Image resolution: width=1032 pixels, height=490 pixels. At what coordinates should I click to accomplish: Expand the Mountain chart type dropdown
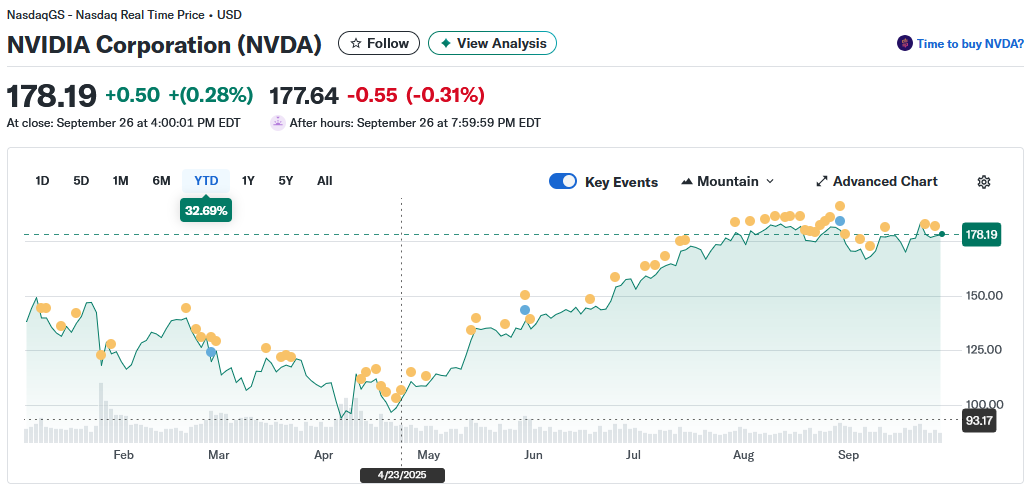769,181
